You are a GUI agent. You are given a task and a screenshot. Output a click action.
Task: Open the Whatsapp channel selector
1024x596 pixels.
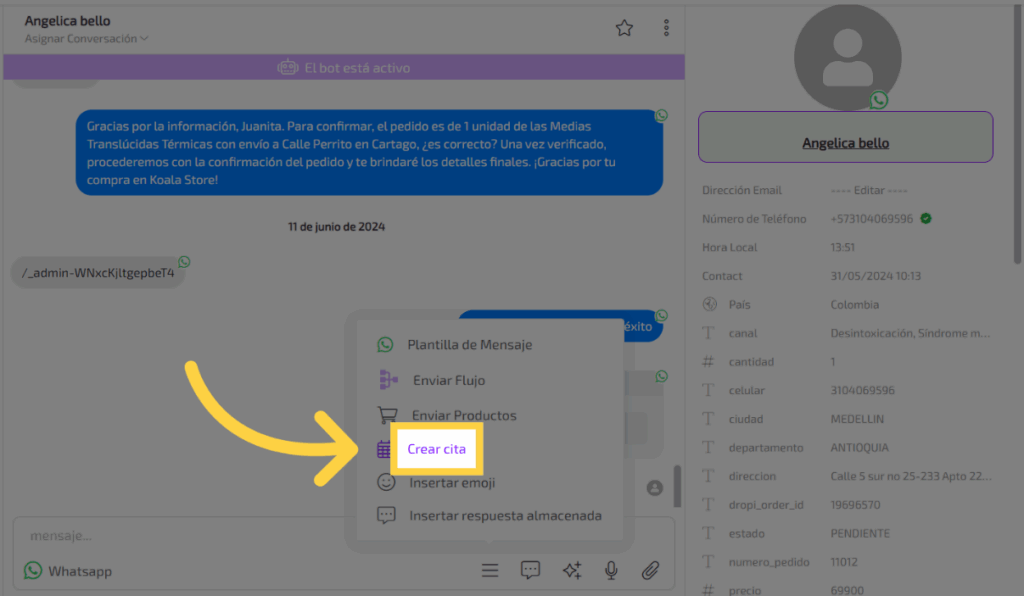tap(69, 571)
